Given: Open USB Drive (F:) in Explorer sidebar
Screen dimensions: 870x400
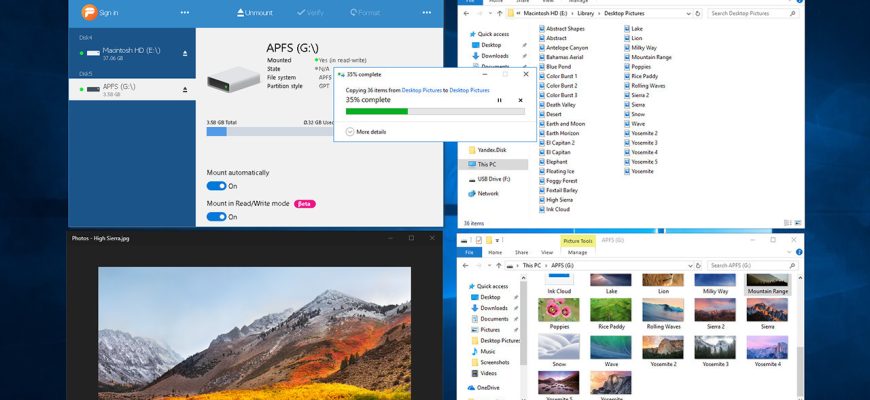Looking at the screenshot, I should point(489,179).
